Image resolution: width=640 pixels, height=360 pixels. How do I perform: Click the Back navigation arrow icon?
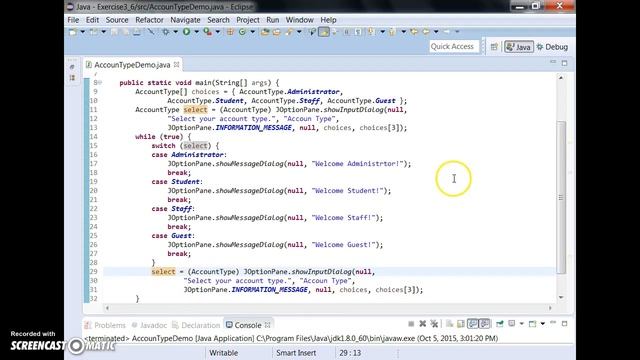(x=426, y=31)
